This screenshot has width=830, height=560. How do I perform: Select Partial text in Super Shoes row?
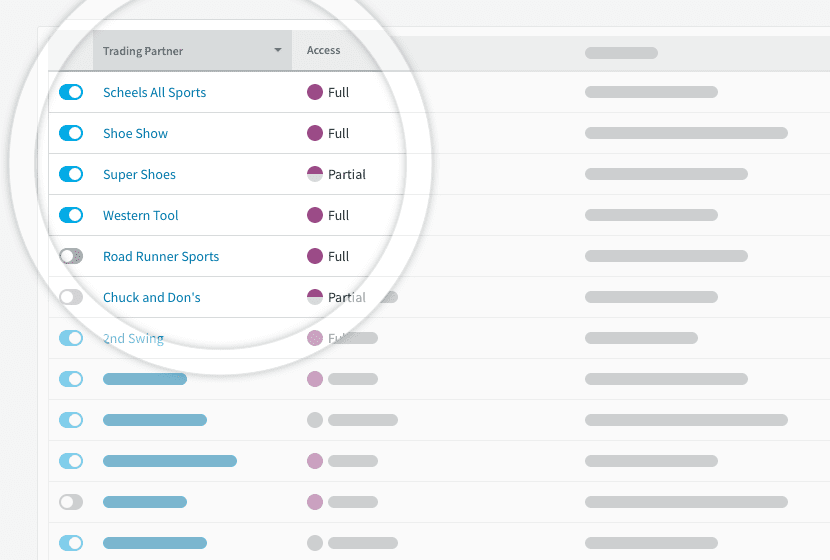point(347,175)
